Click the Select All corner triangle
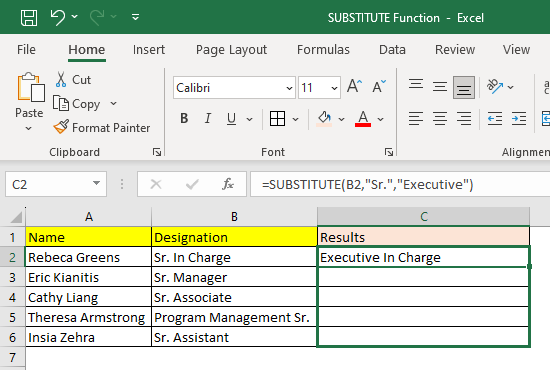 15,217
